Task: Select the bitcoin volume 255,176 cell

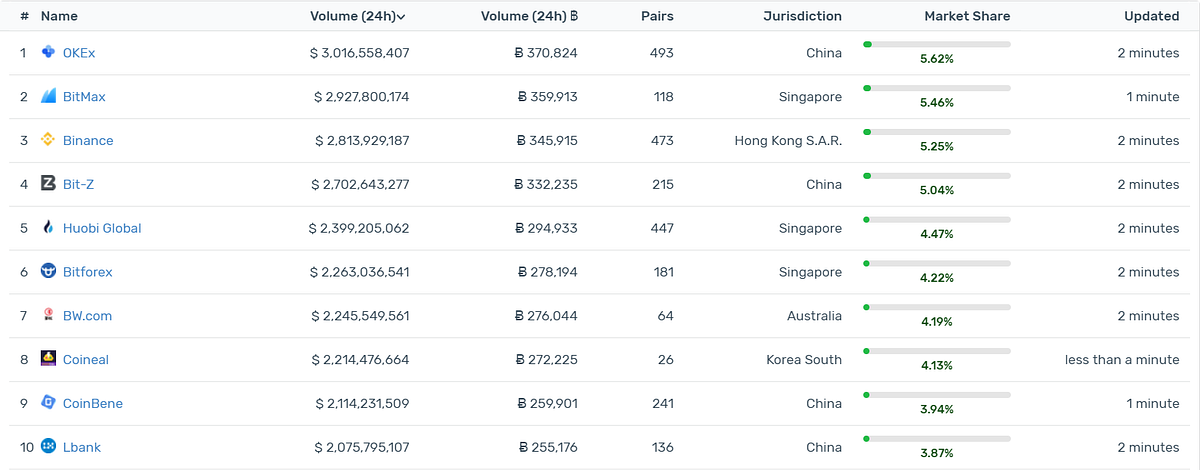Action: pyautogui.click(x=547, y=448)
